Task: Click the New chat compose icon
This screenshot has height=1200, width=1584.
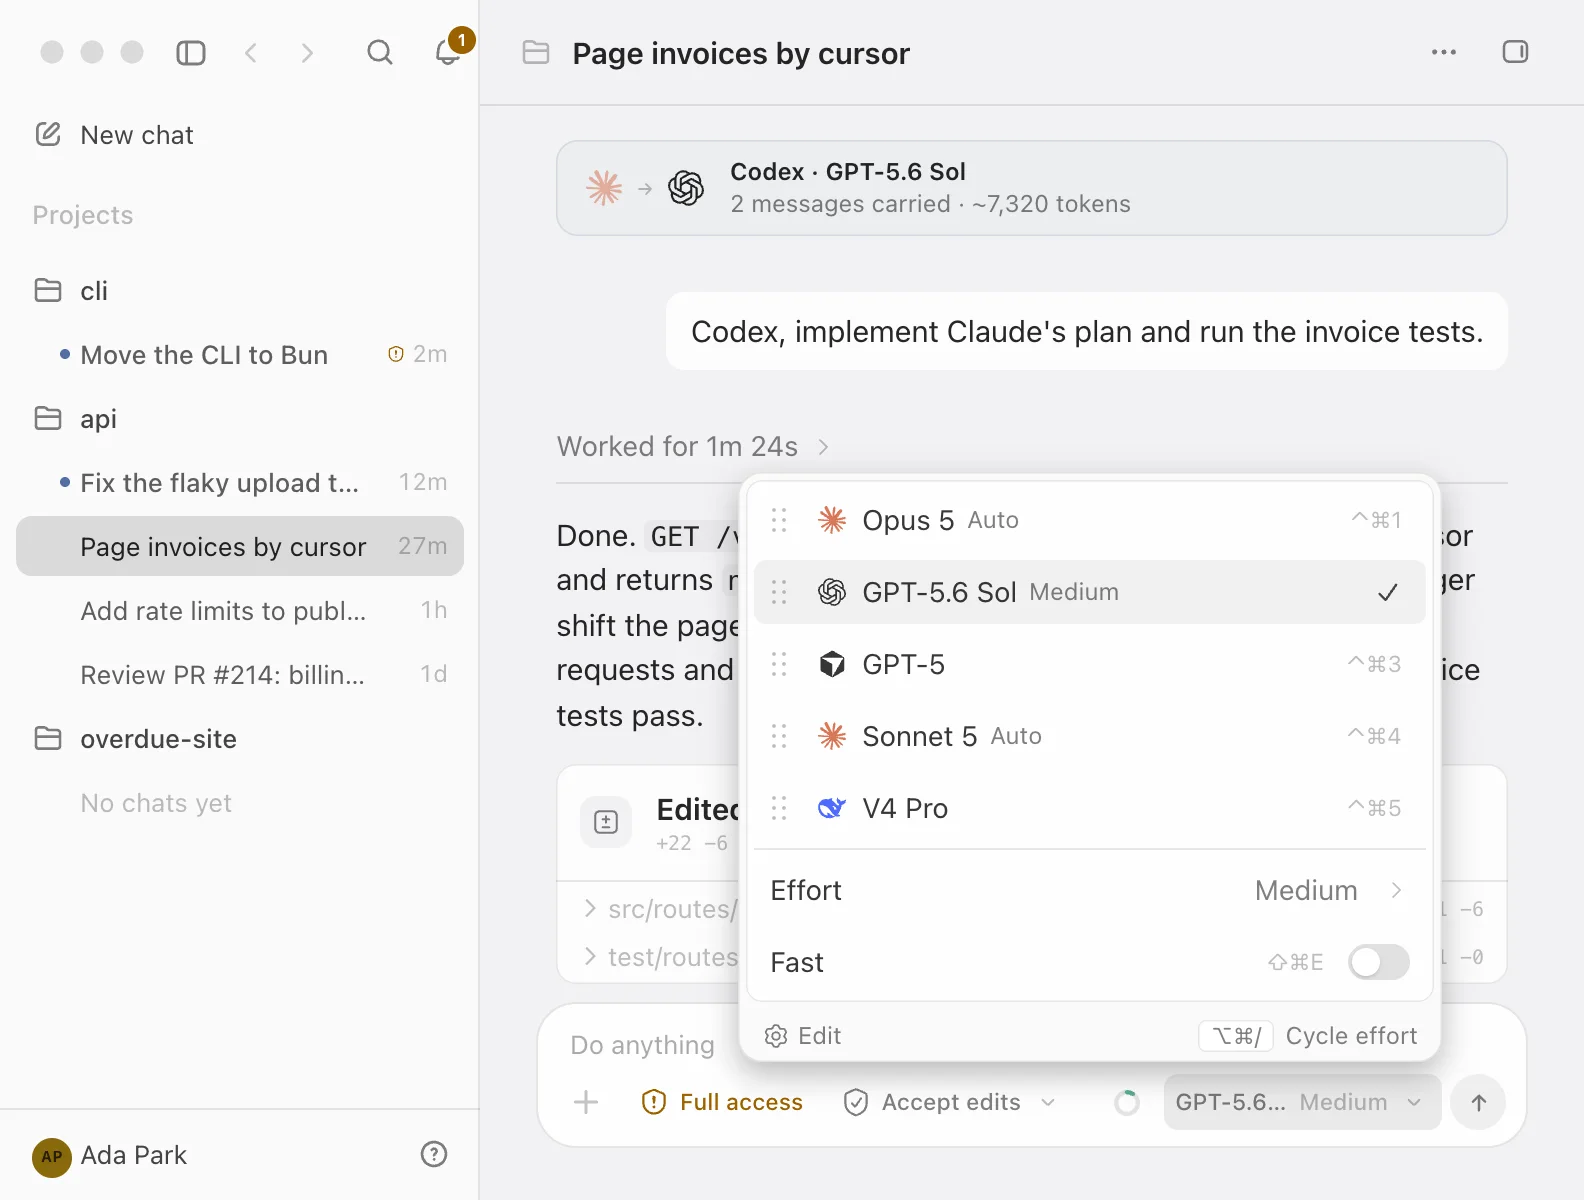Action: 48,134
